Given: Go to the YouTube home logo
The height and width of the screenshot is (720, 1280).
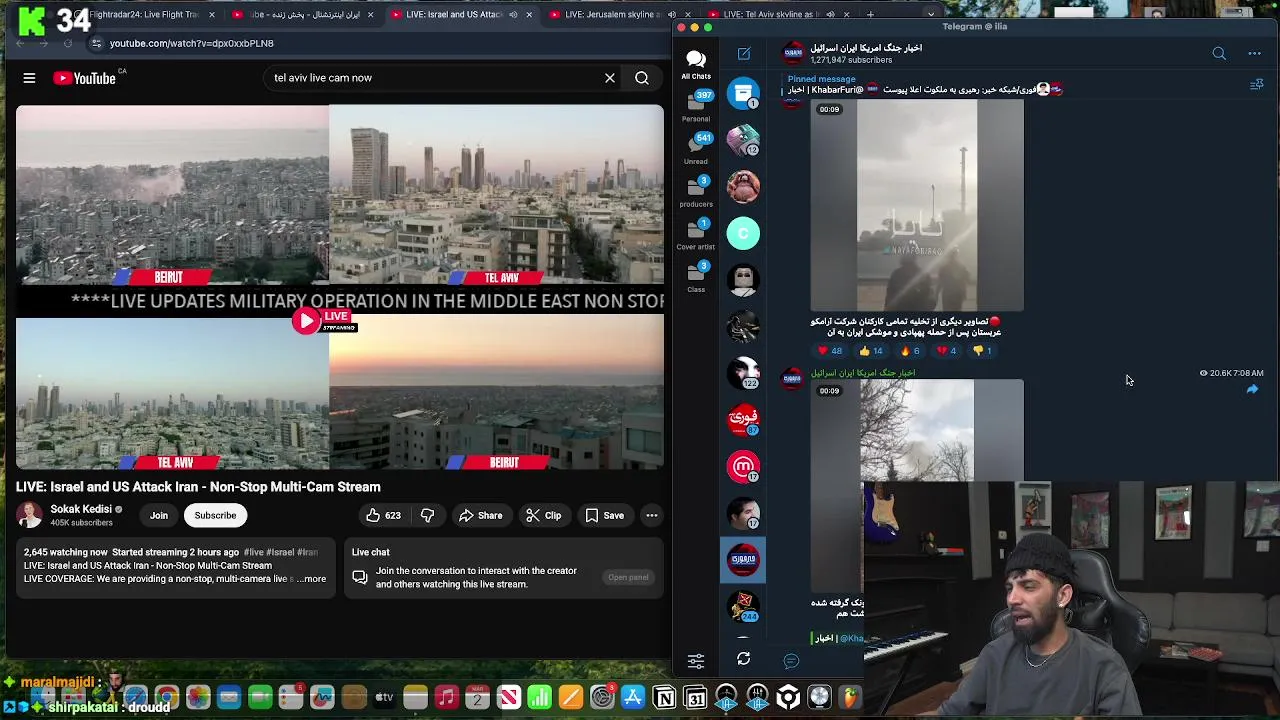Looking at the screenshot, I should [85, 78].
